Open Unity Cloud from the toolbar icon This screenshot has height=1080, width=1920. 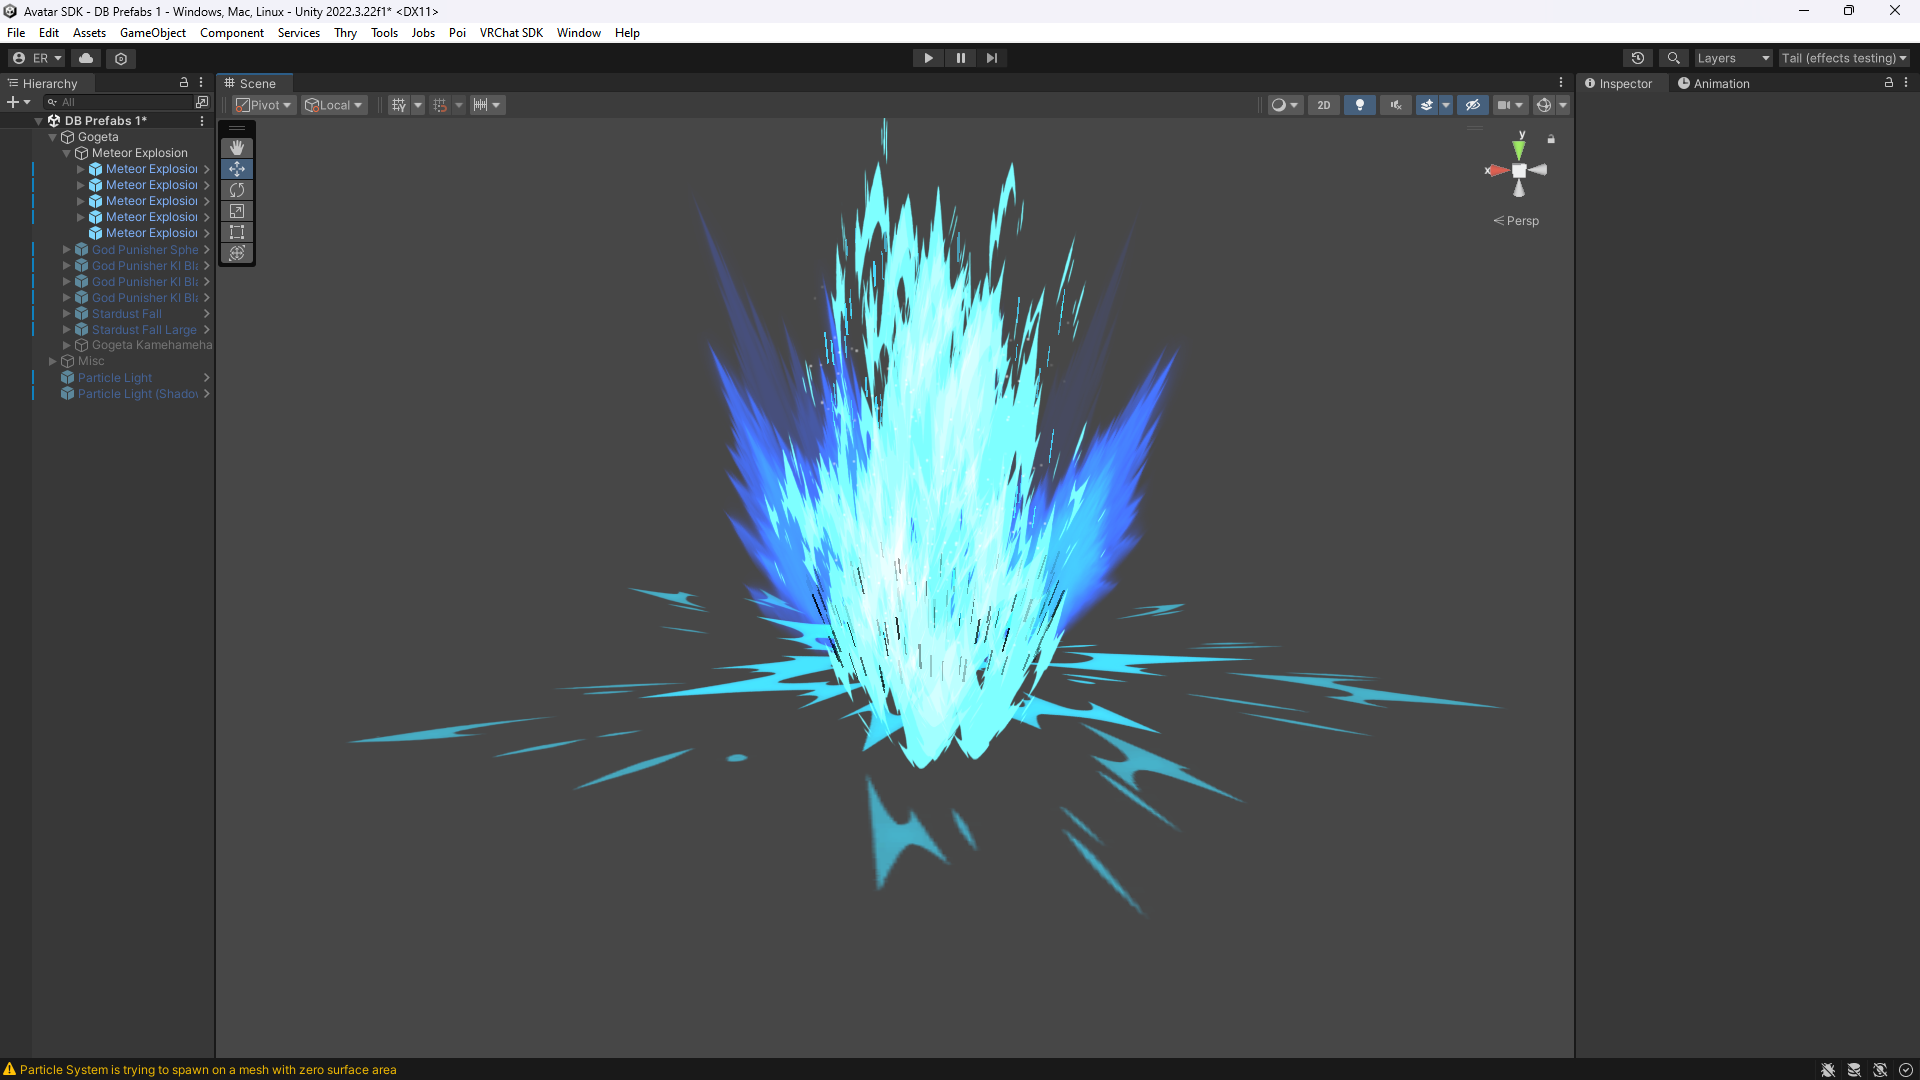pyautogui.click(x=86, y=58)
